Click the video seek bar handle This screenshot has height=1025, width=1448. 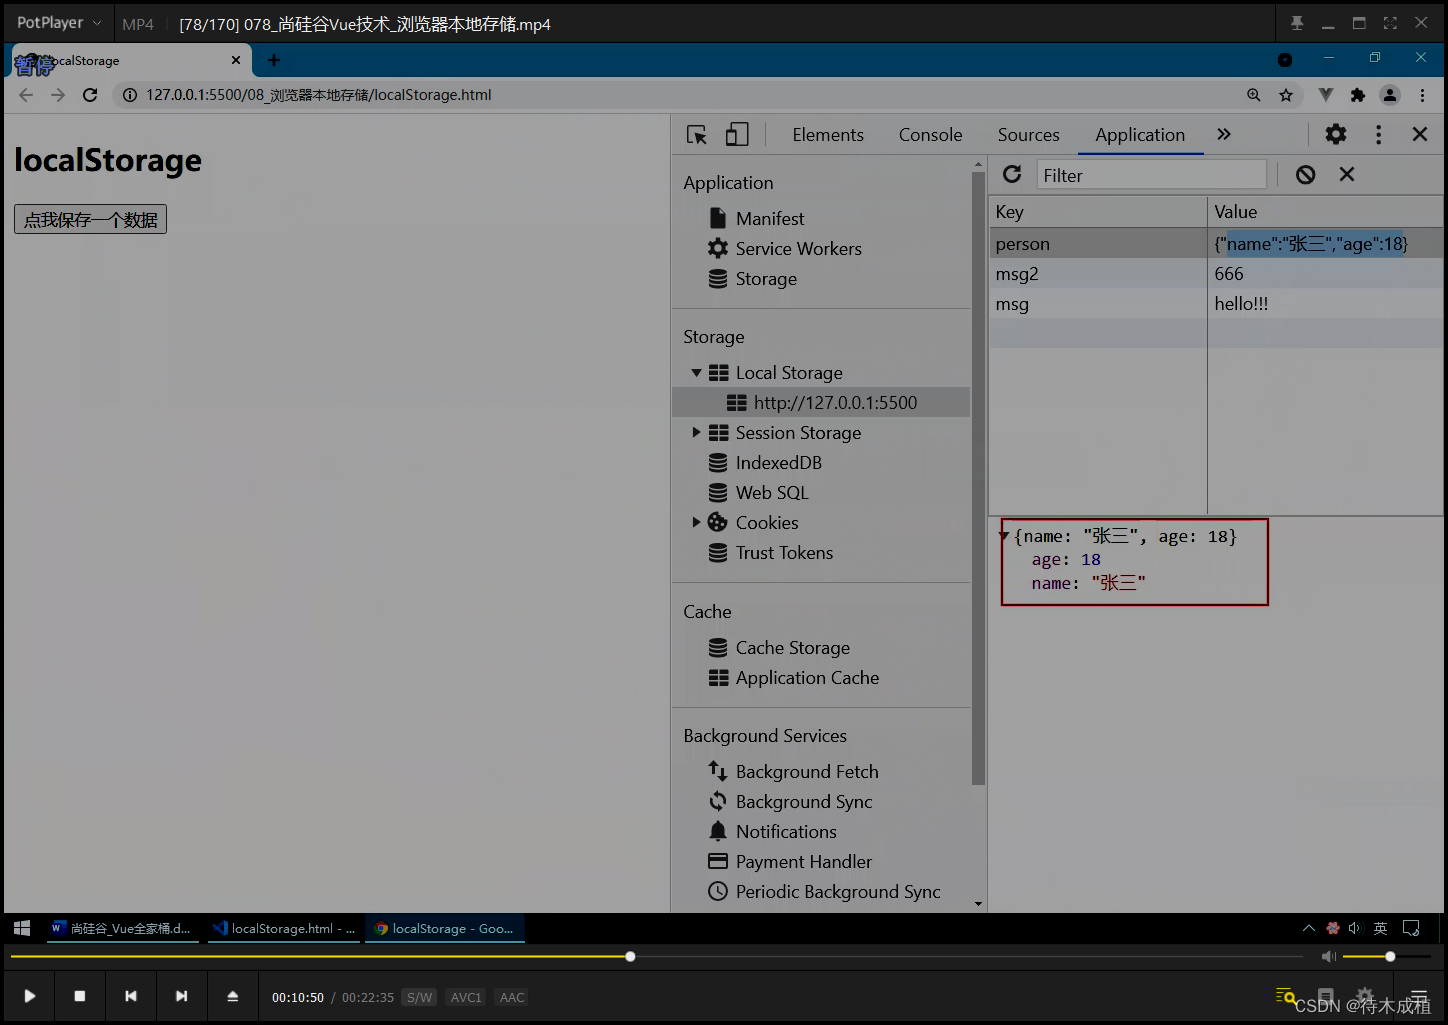tap(630, 957)
